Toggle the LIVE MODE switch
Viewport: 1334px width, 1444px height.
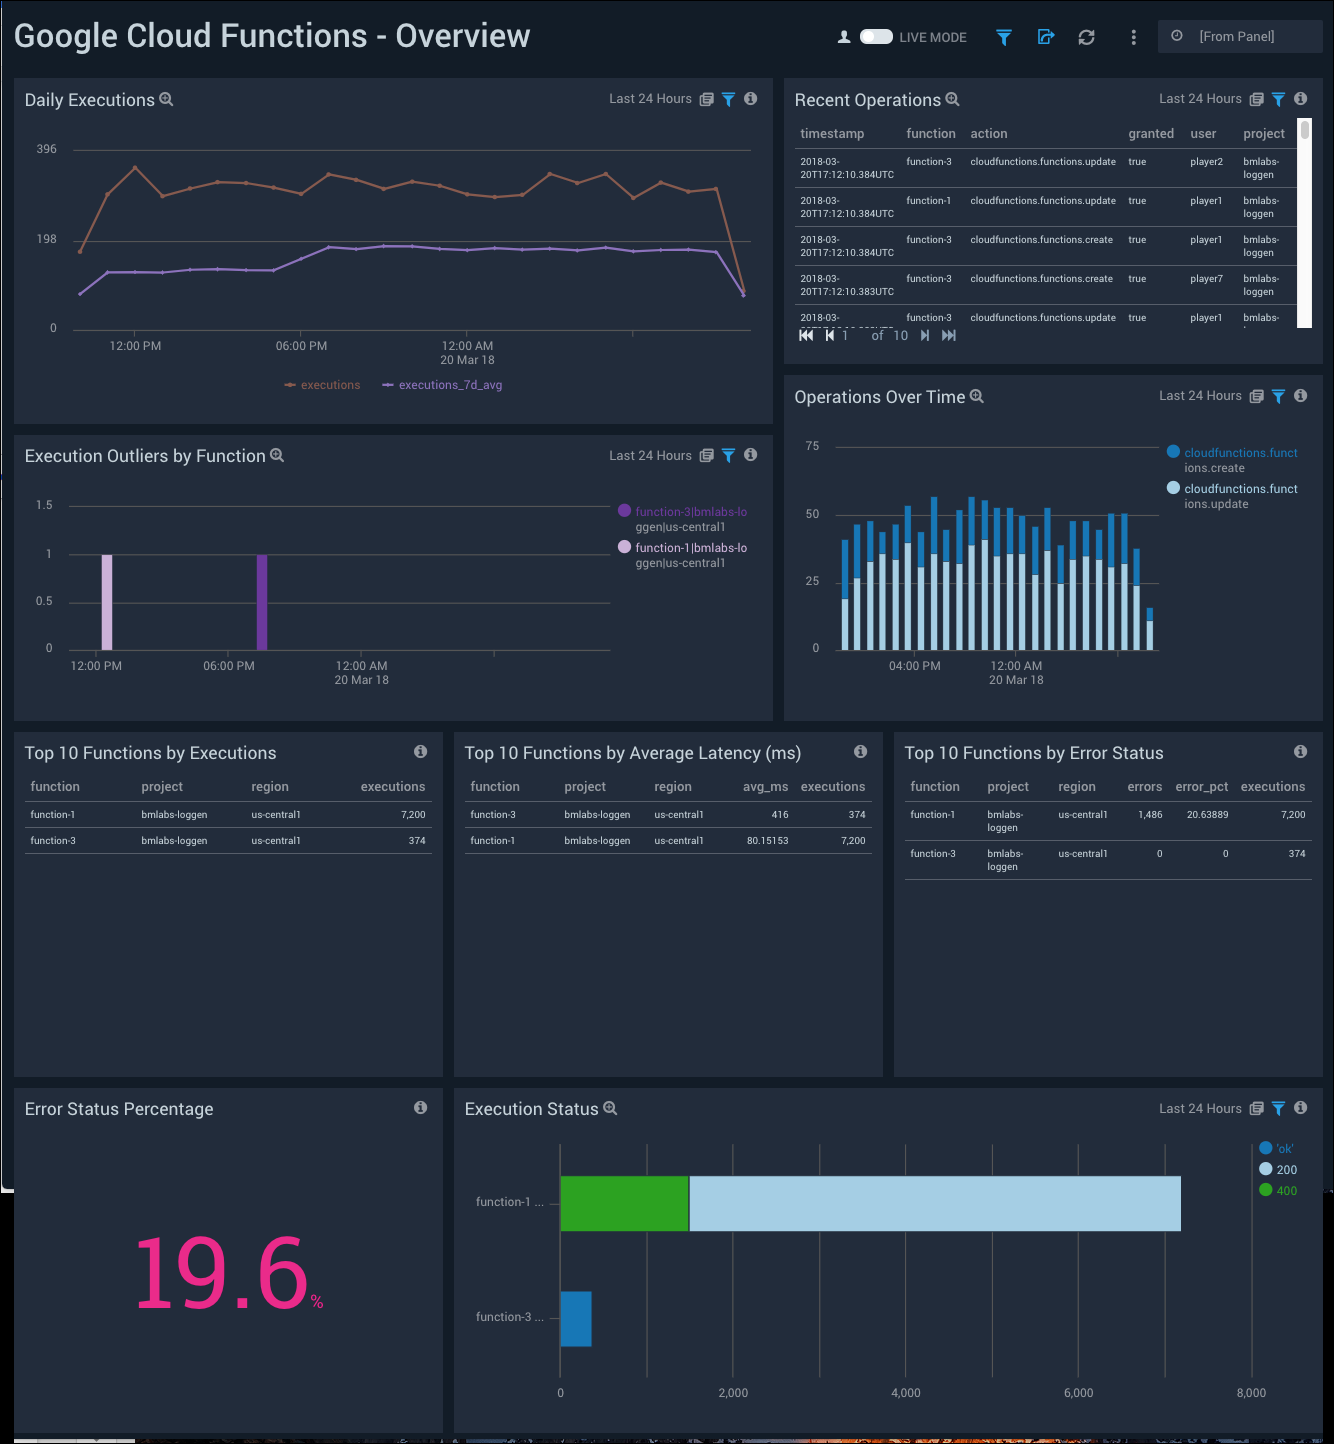876,36
